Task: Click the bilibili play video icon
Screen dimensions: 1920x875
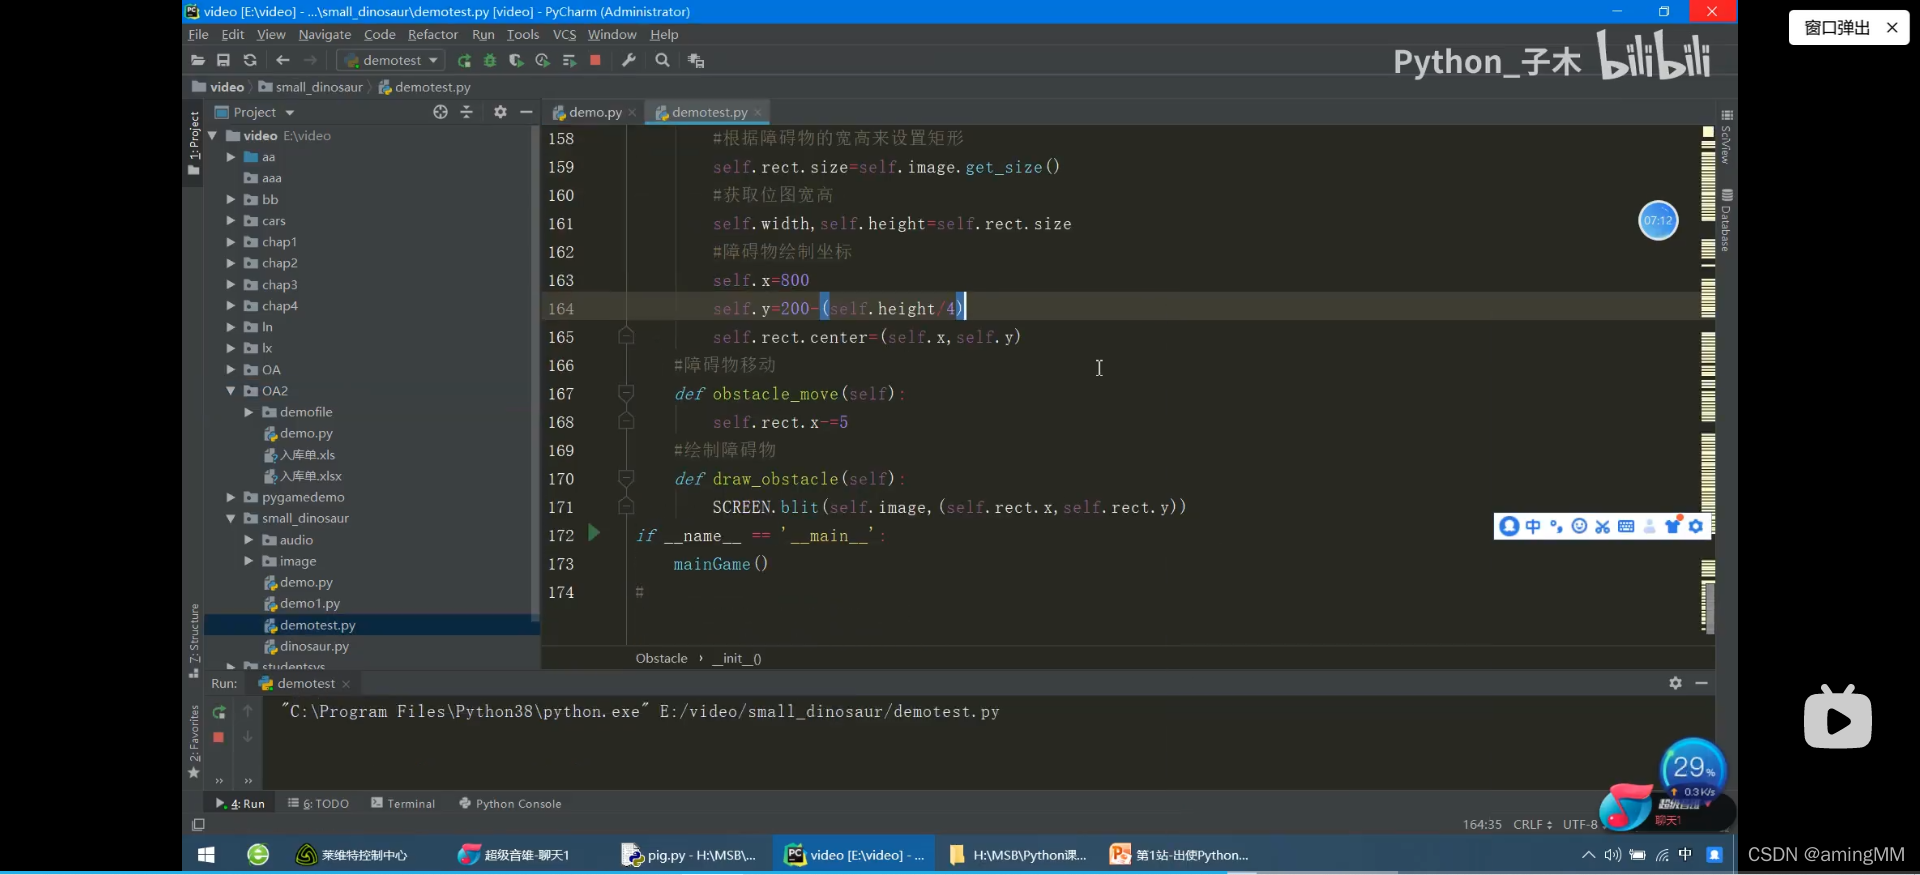Action: (1837, 717)
